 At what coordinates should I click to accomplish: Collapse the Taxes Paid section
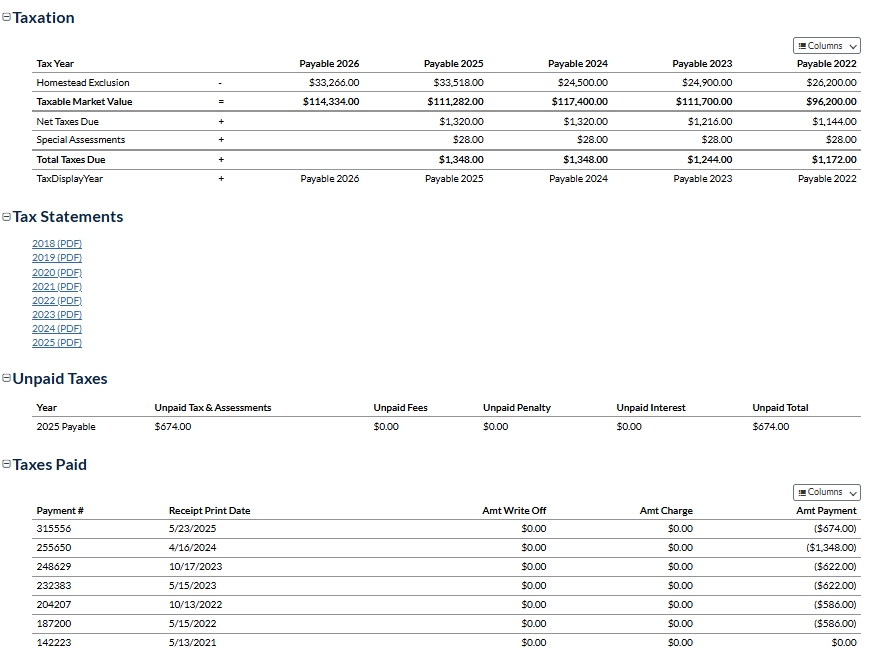(7, 465)
